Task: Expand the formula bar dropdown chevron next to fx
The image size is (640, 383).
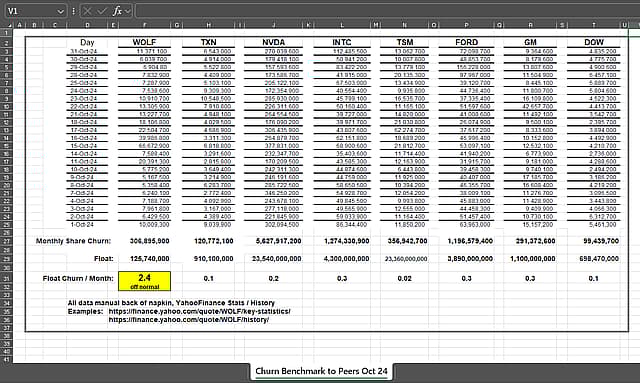Action: (x=128, y=11)
